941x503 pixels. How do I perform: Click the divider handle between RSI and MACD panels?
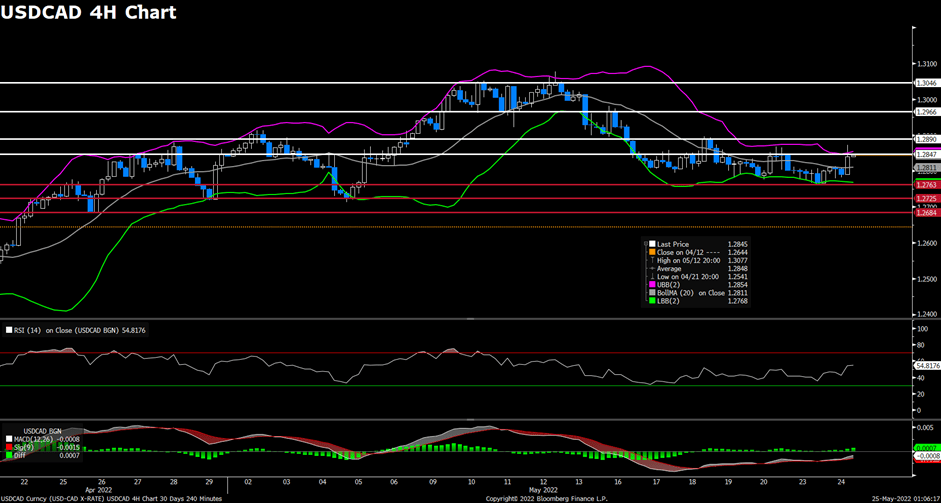(x=470, y=420)
